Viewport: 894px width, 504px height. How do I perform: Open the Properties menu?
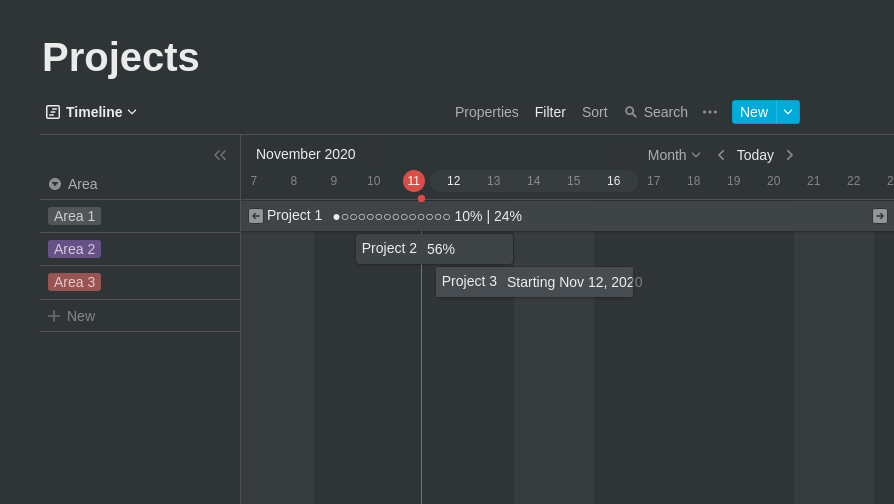[x=487, y=112]
